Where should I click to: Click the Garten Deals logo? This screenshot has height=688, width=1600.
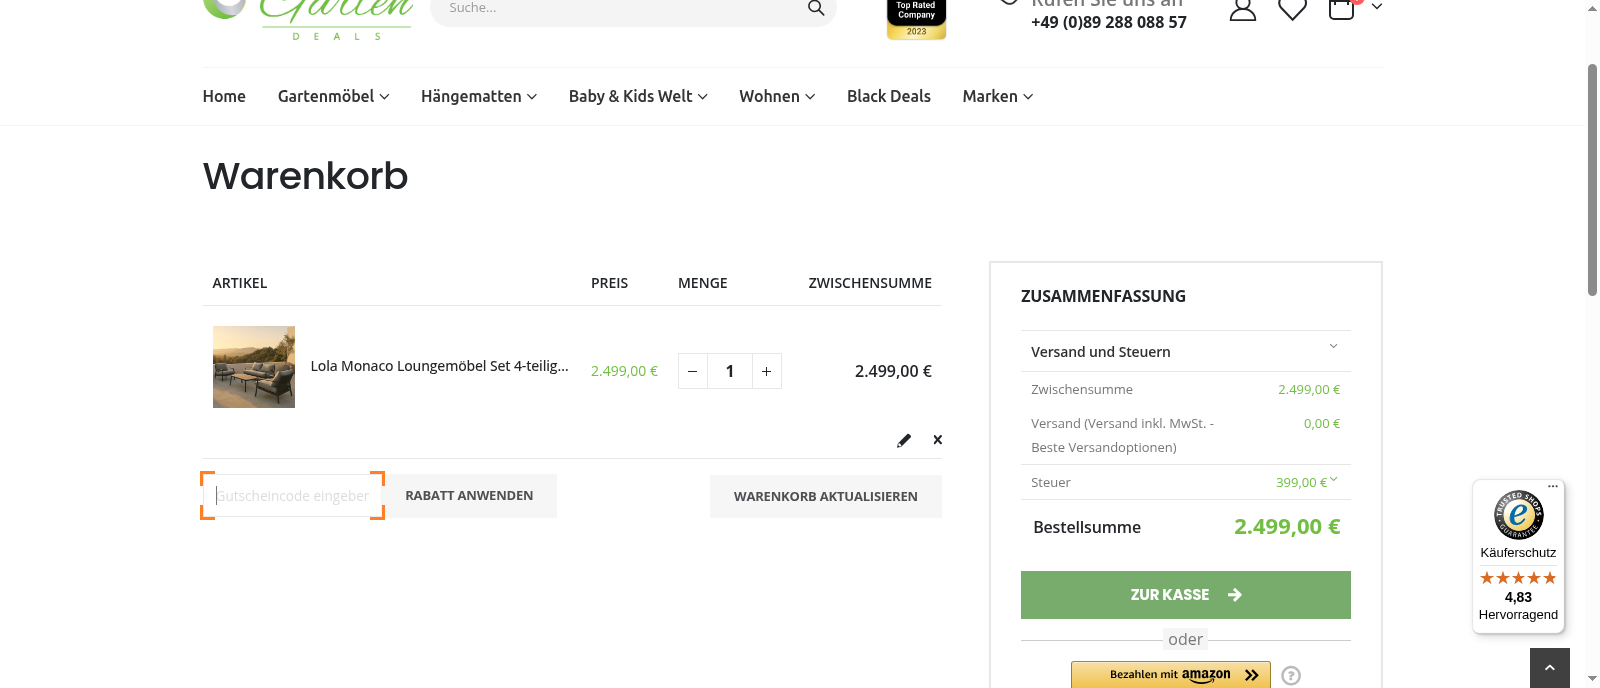pos(308,18)
